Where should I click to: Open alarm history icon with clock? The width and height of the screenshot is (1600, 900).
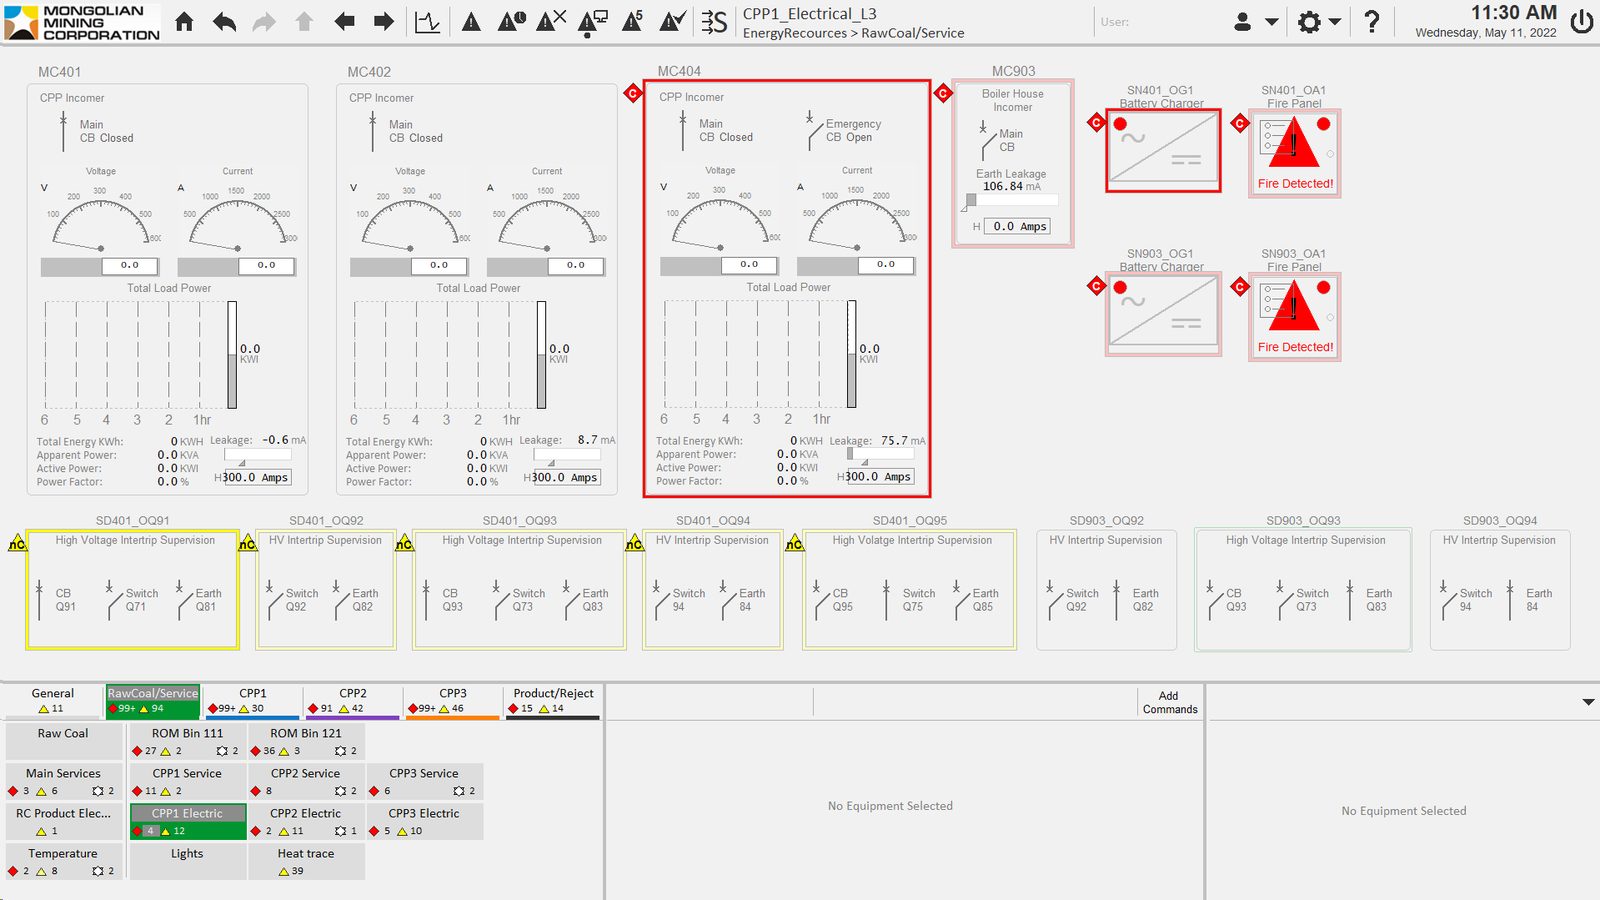point(512,21)
